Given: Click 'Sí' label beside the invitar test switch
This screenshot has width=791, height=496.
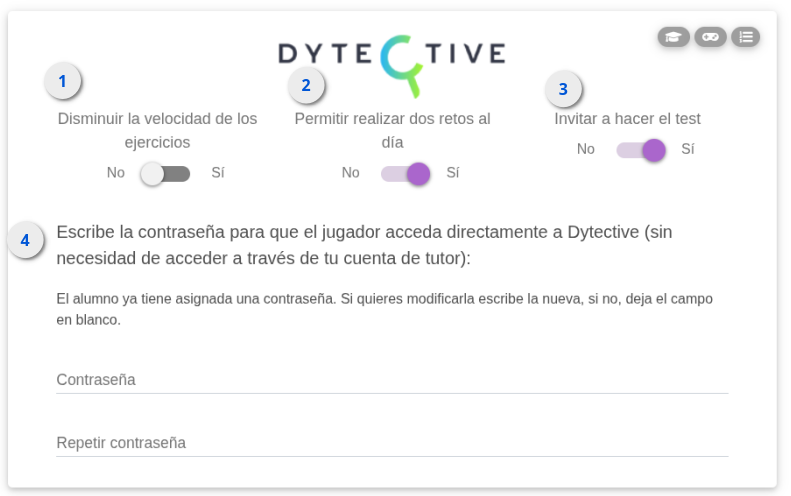Looking at the screenshot, I should coord(688,149).
